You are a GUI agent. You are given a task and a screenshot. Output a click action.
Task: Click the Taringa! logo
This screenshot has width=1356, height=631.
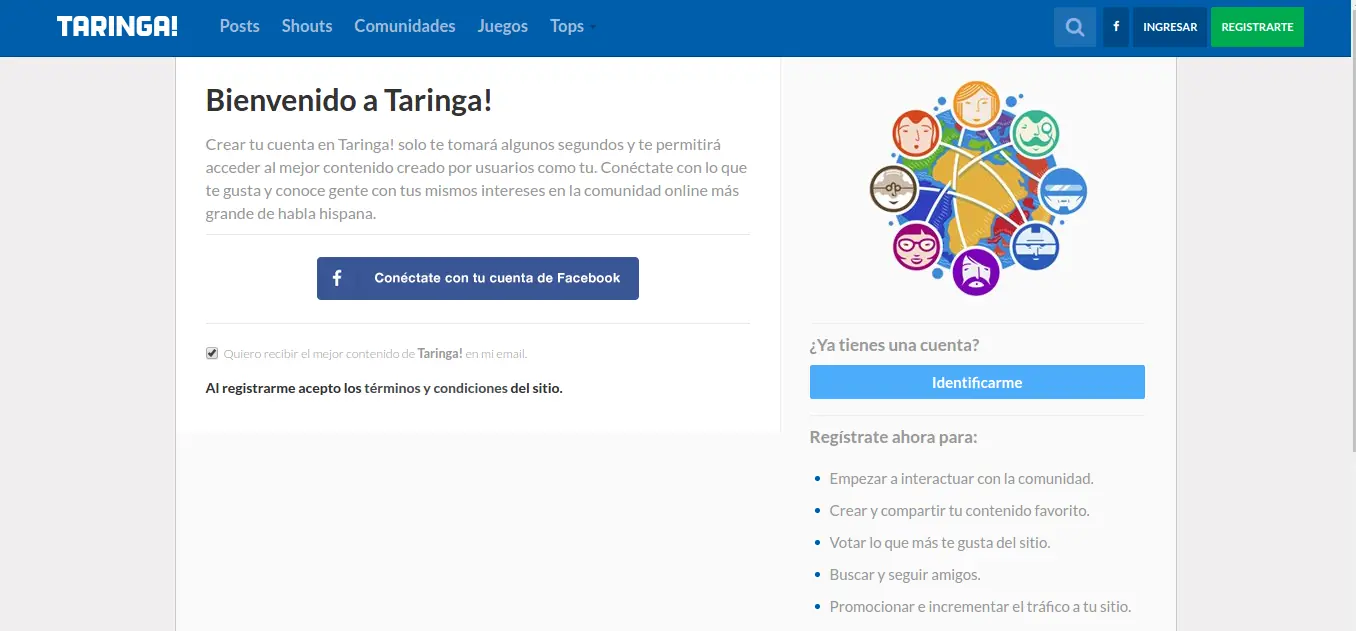tap(117, 27)
